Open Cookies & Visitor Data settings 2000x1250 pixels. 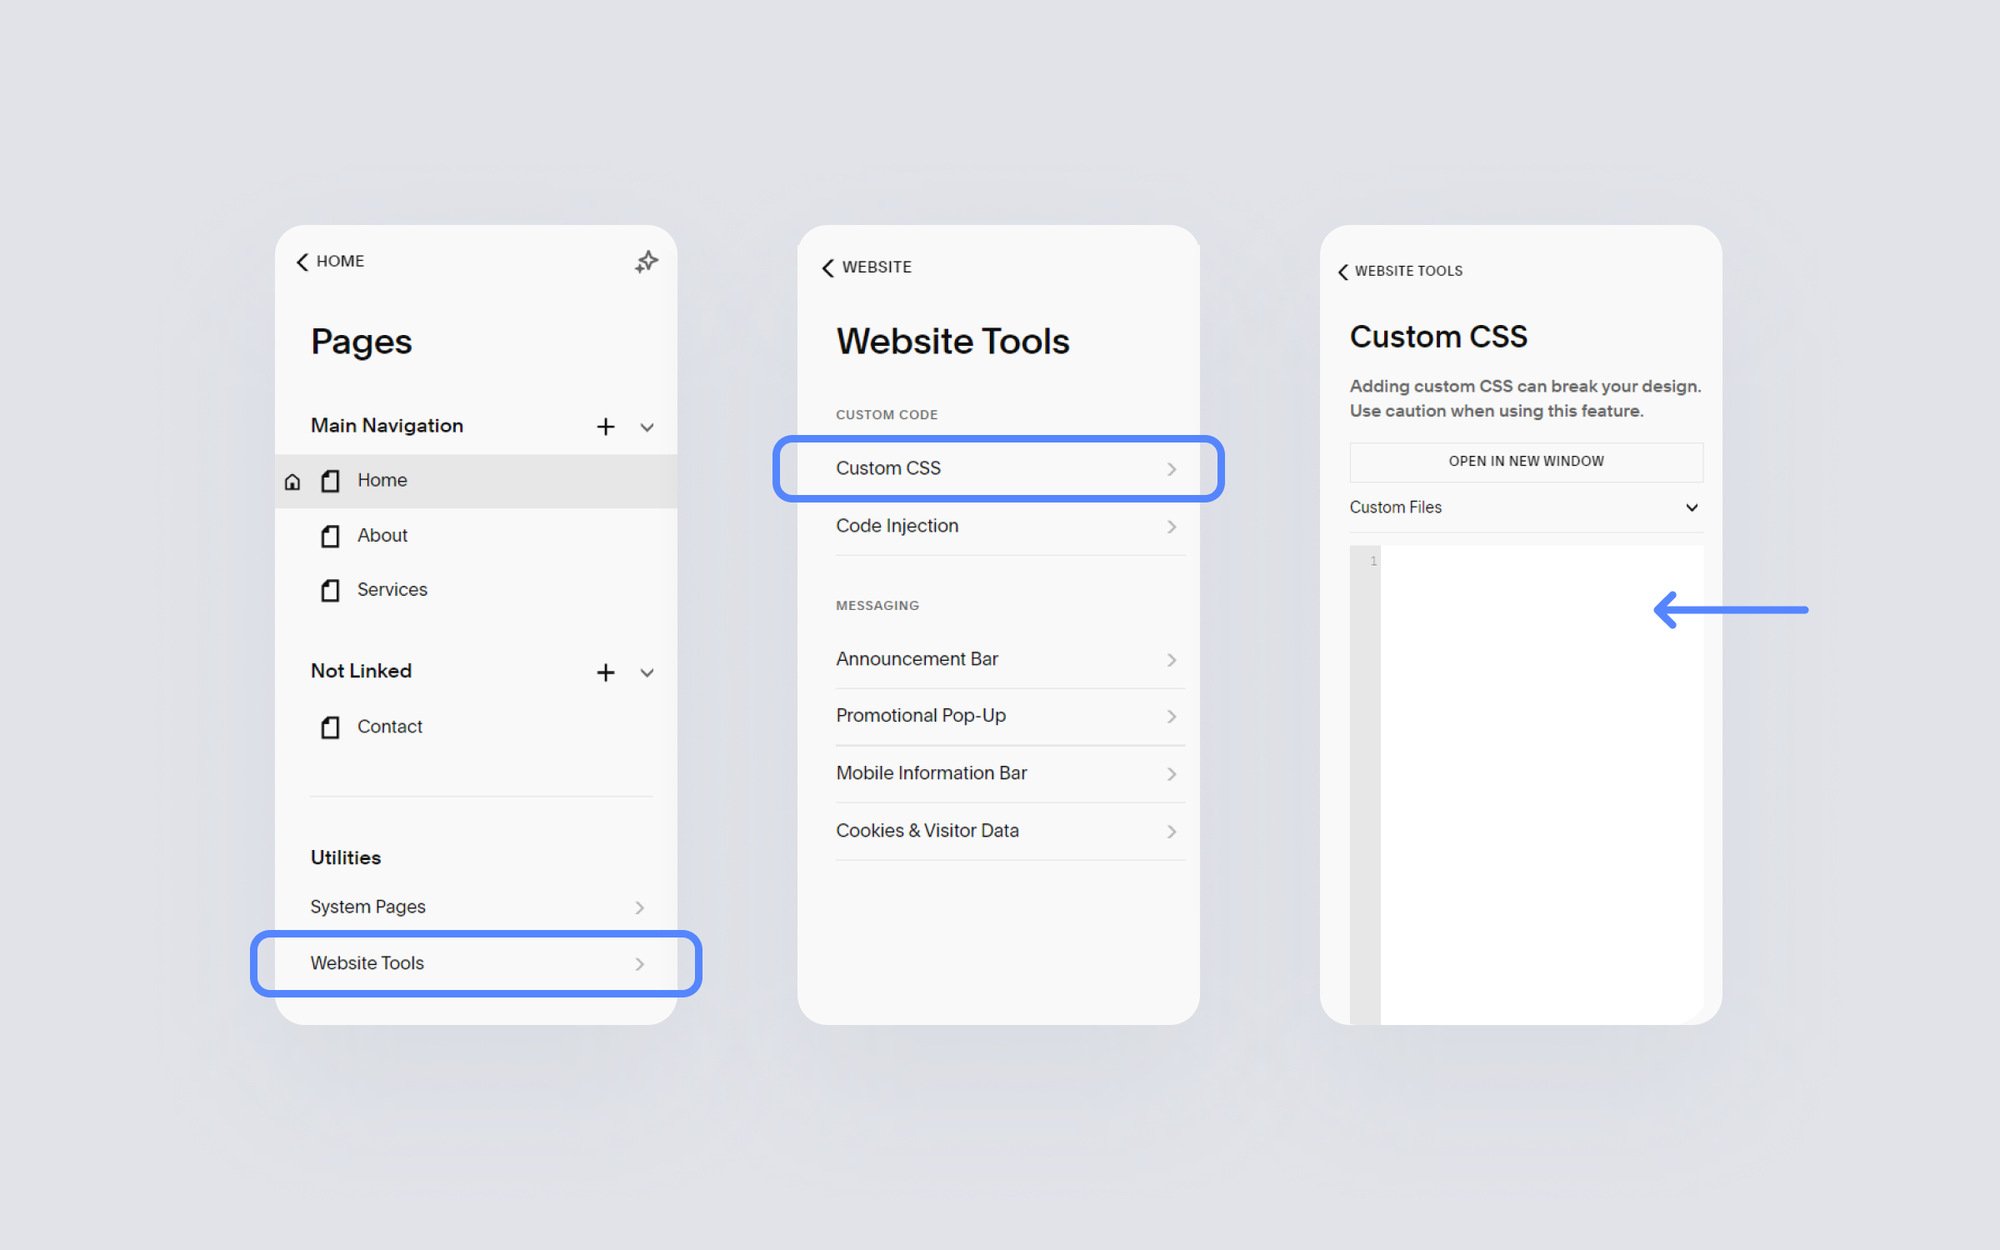click(1010, 831)
